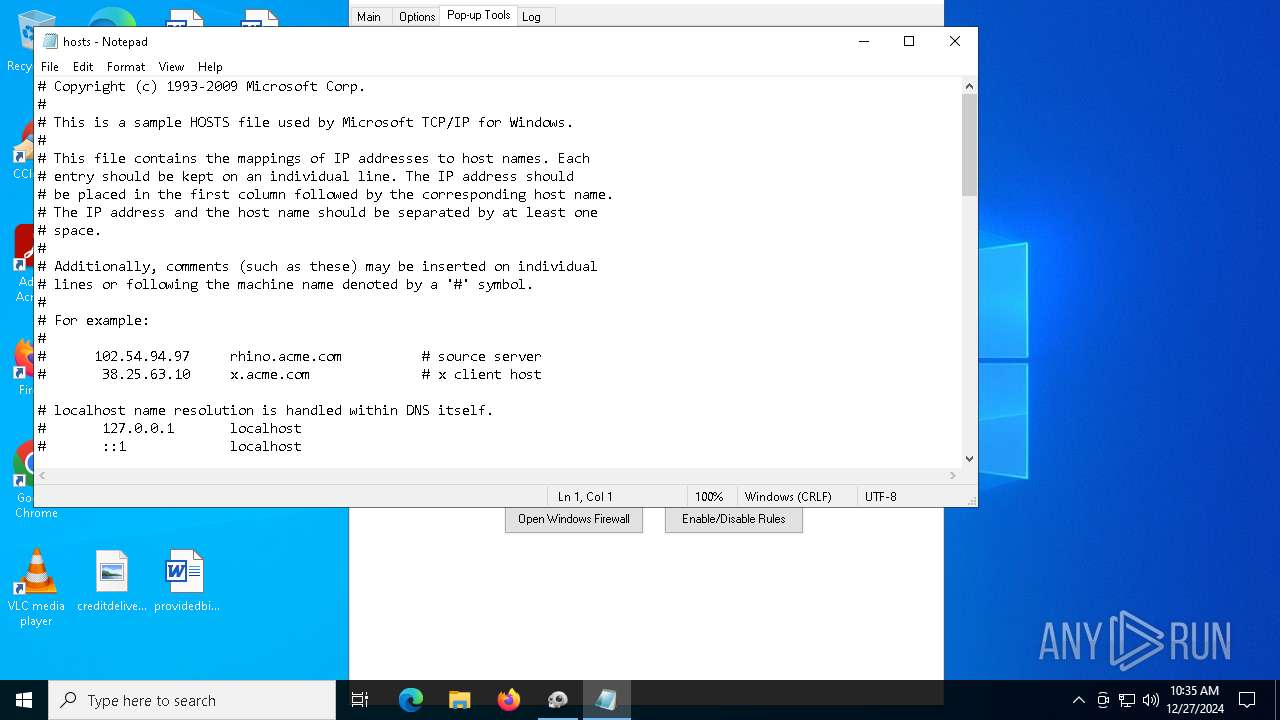Minimize the Notepad window
The height and width of the screenshot is (720, 1280).
(863, 41)
